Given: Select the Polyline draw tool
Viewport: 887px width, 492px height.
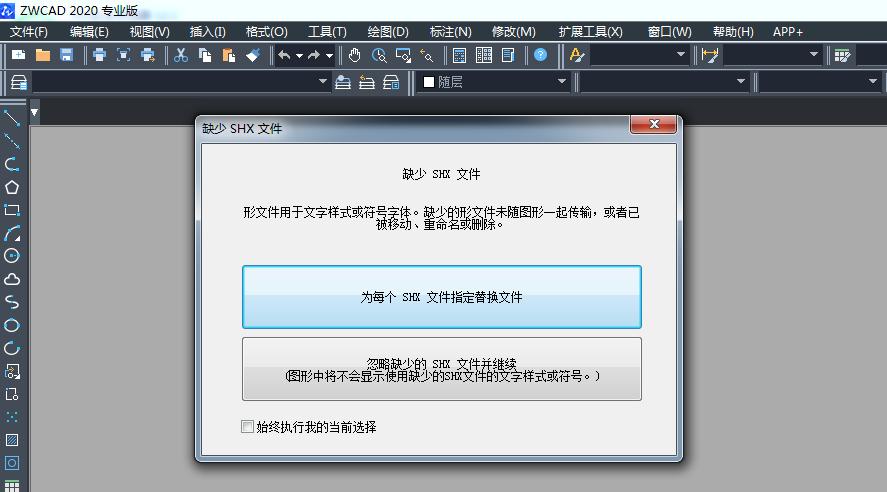Looking at the screenshot, I should tap(12, 165).
